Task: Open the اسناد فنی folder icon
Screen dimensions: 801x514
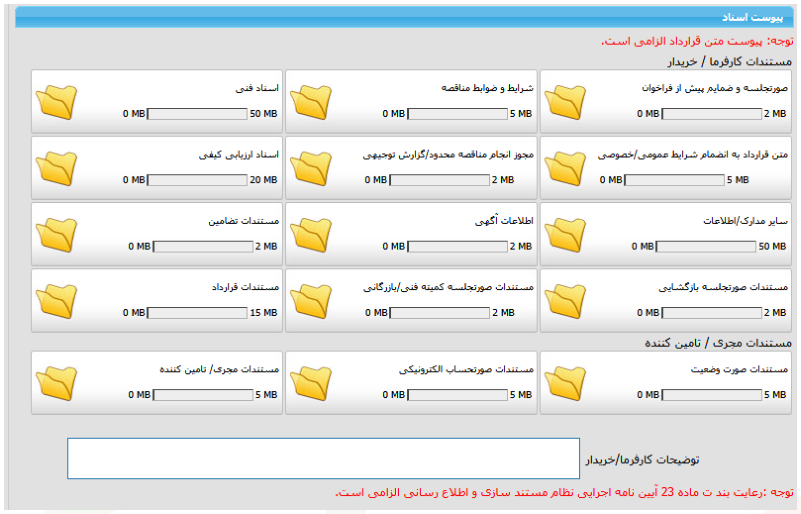Action: click(56, 102)
